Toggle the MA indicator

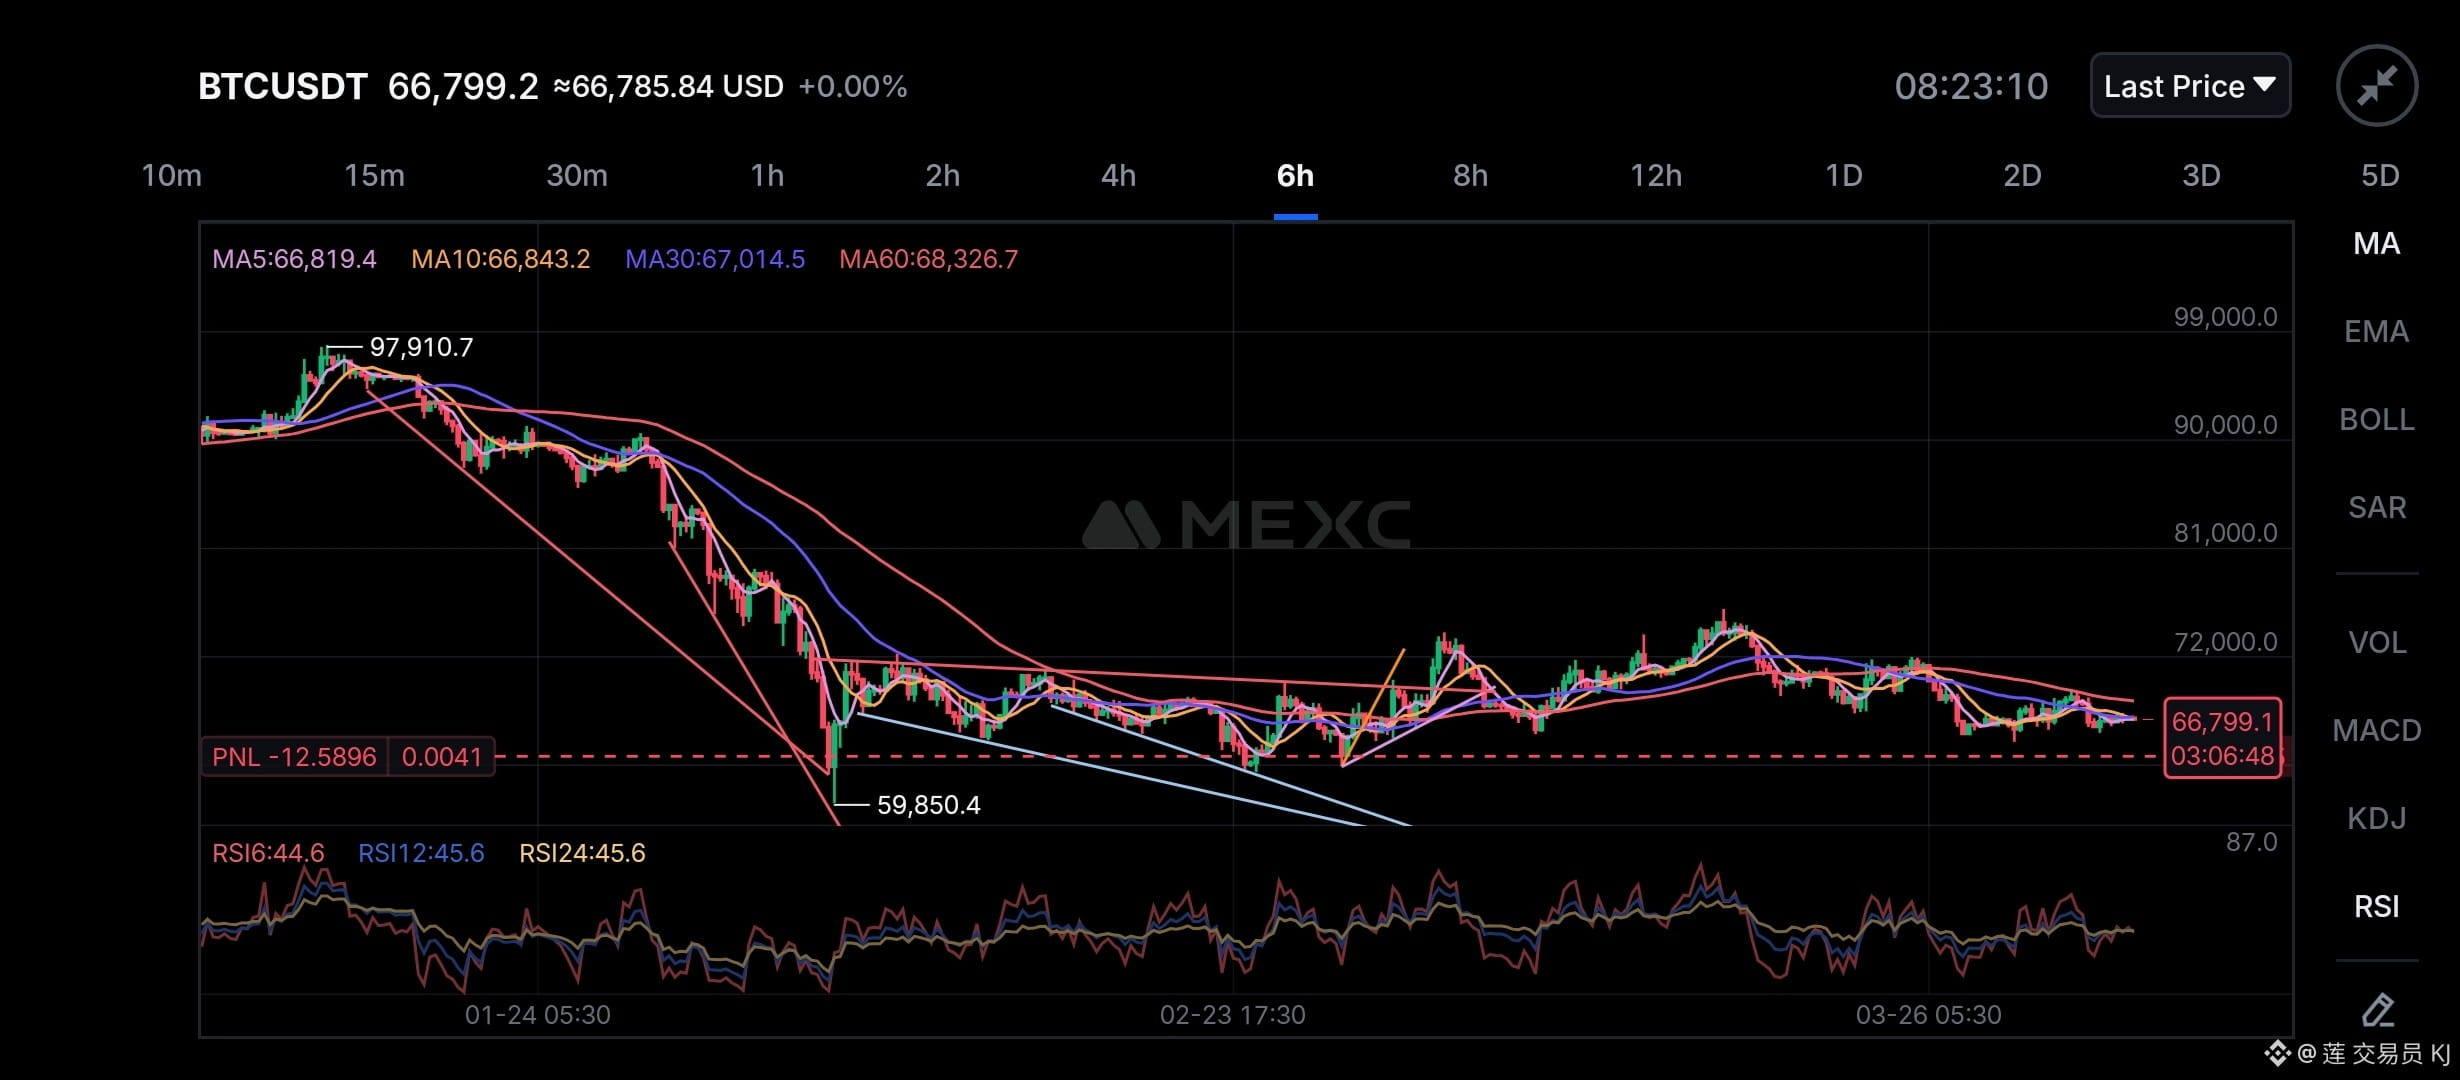(x=2377, y=244)
